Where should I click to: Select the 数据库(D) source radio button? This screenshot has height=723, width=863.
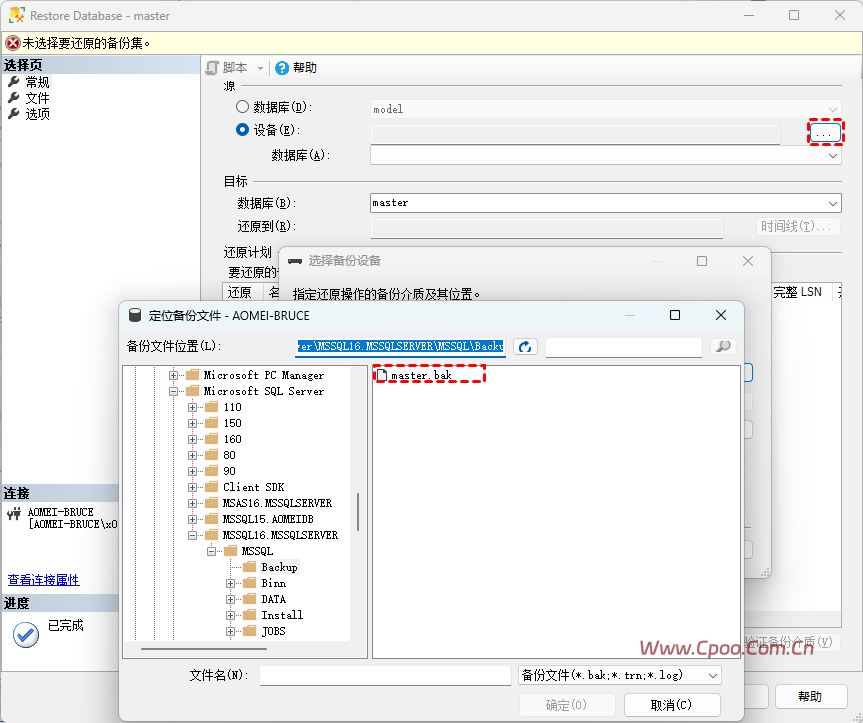242,106
